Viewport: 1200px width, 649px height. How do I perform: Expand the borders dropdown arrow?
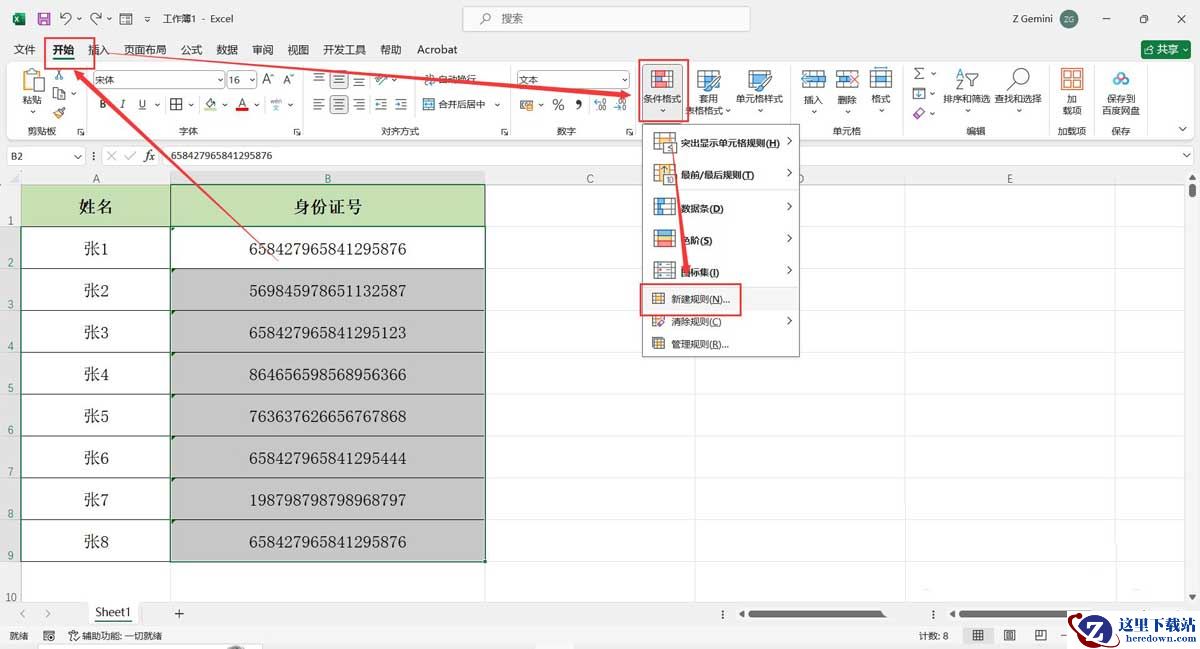click(191, 104)
